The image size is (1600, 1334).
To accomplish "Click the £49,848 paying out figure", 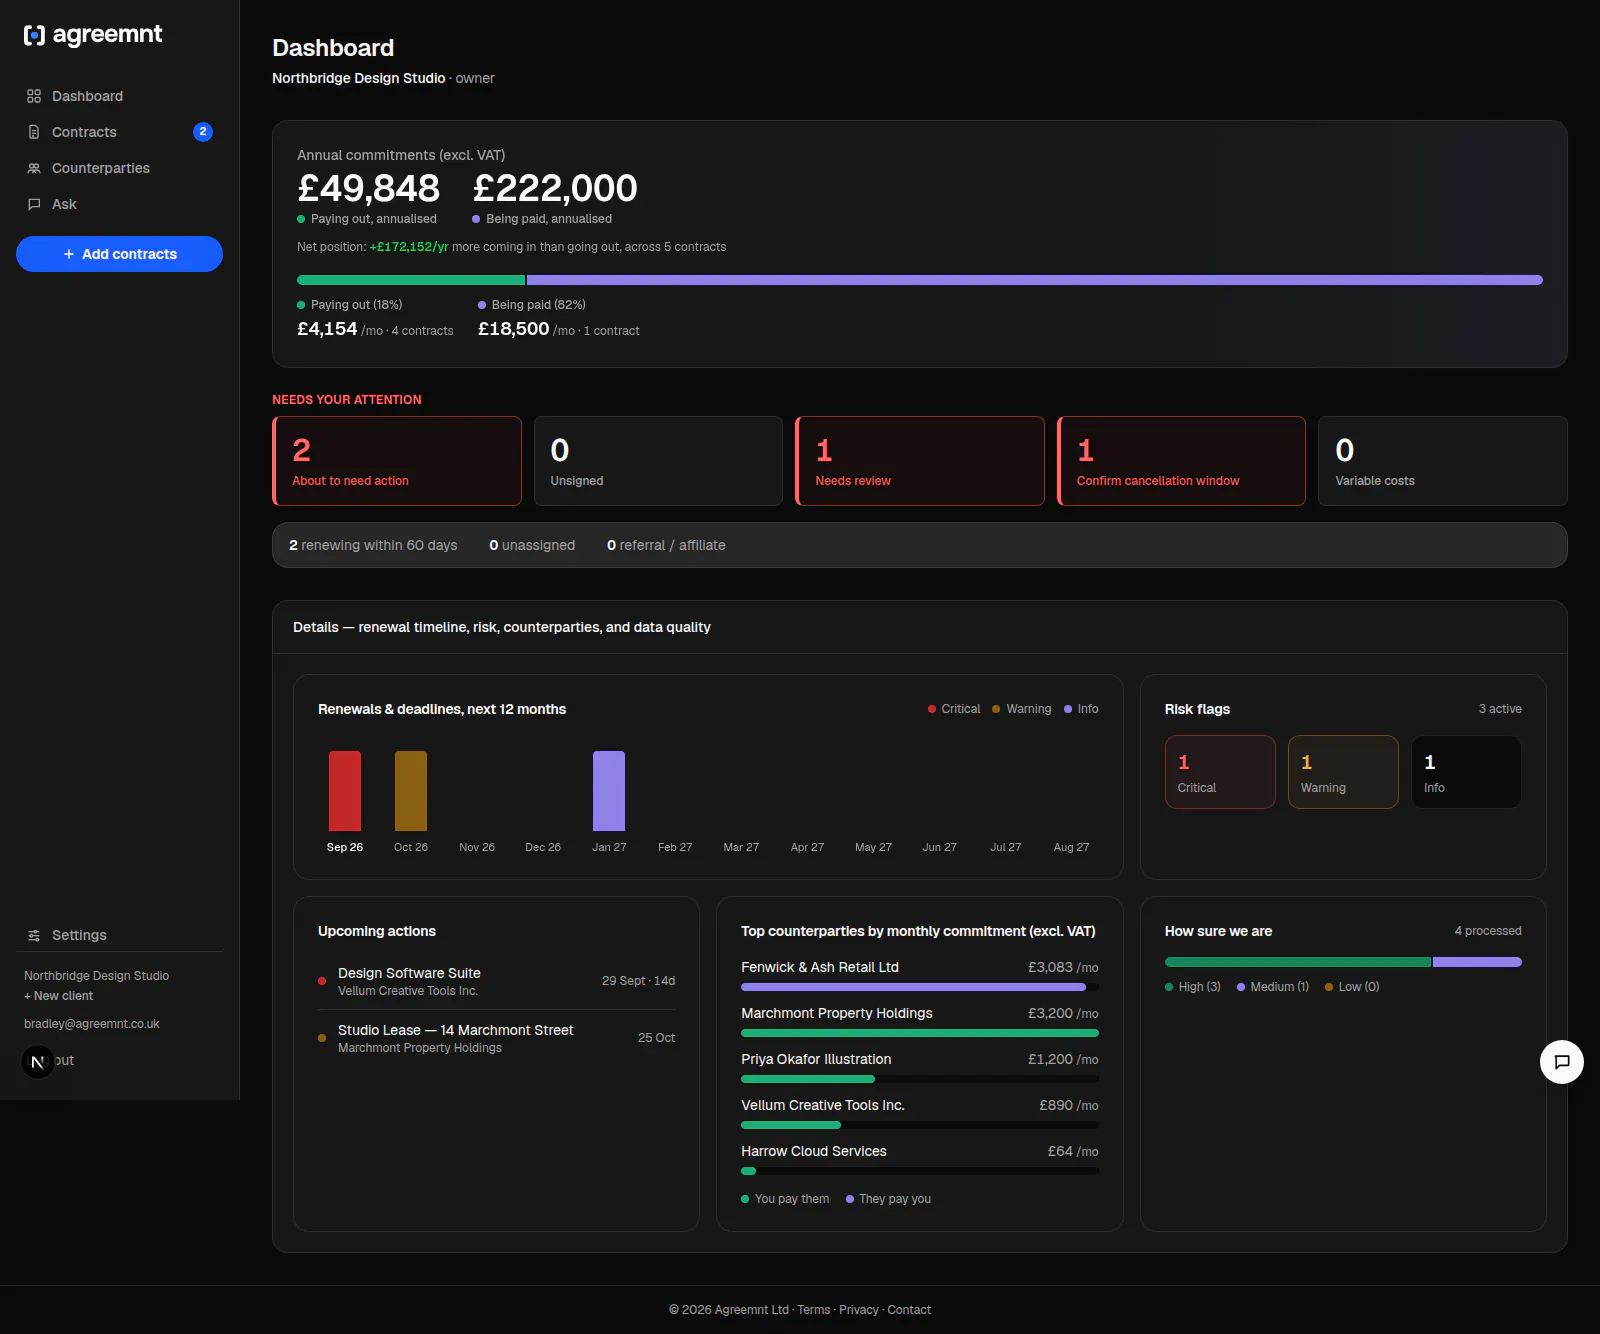I will [368, 188].
